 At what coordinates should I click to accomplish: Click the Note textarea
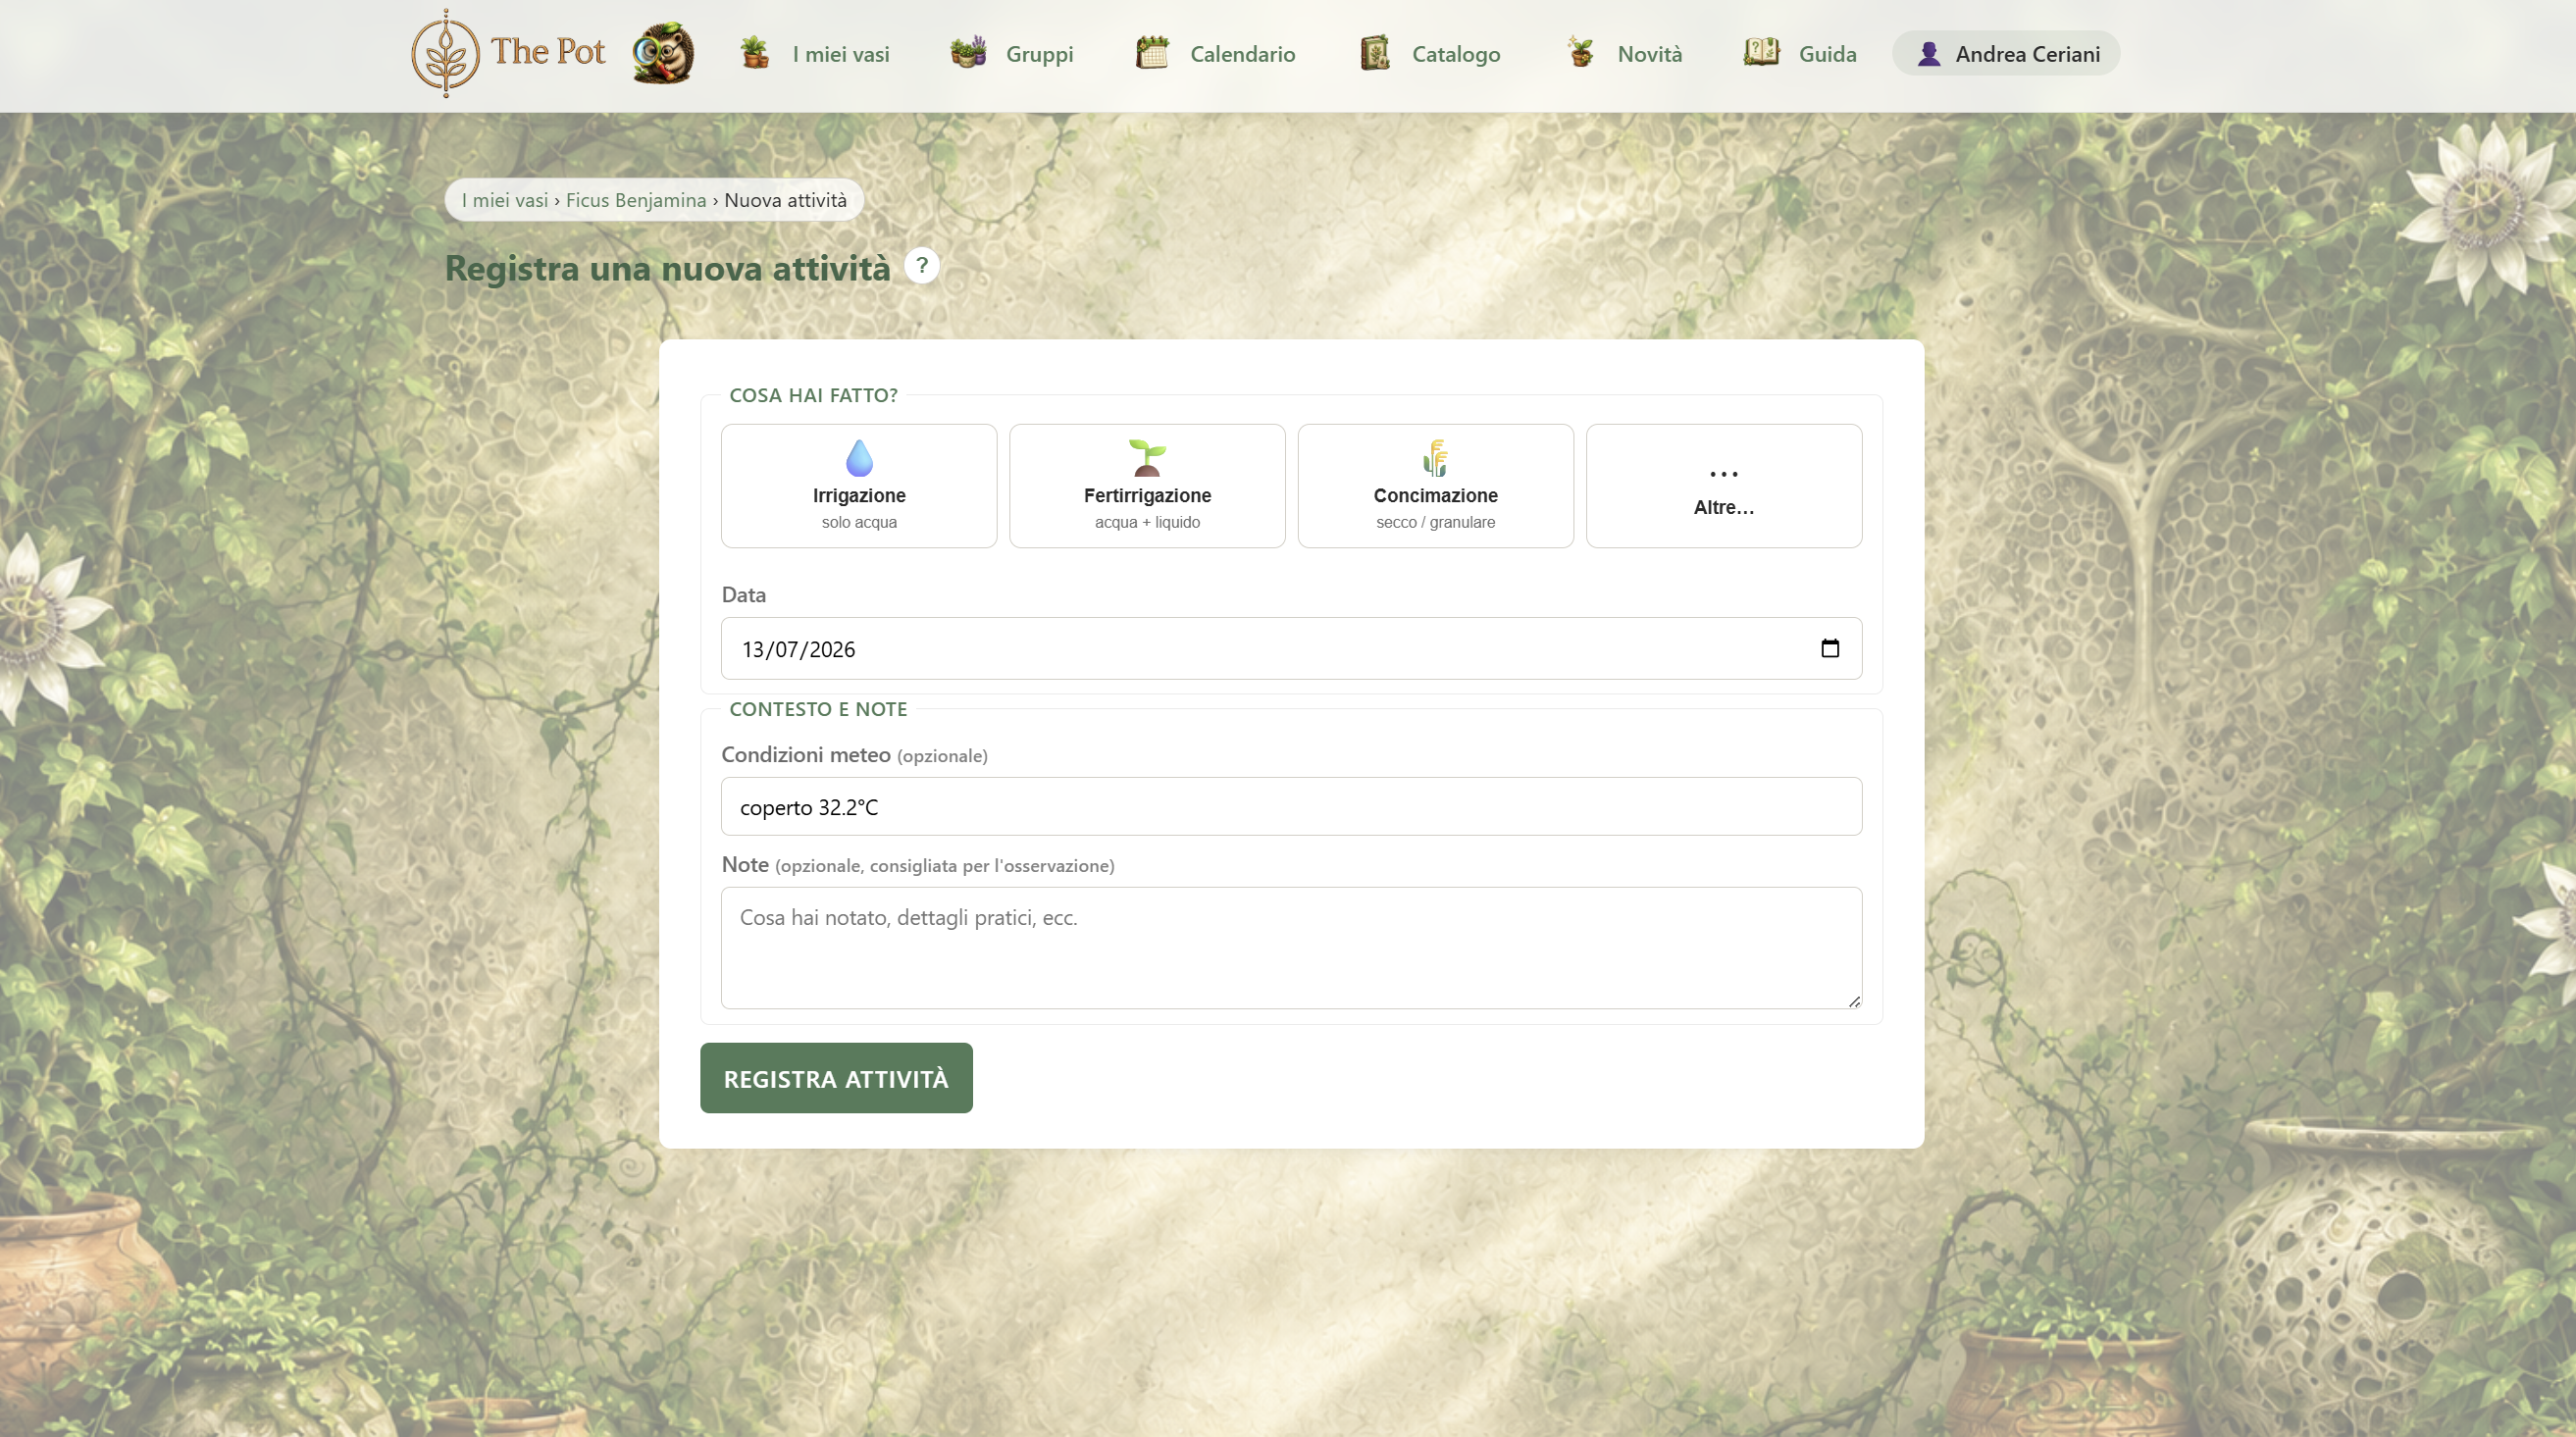(x=1291, y=947)
